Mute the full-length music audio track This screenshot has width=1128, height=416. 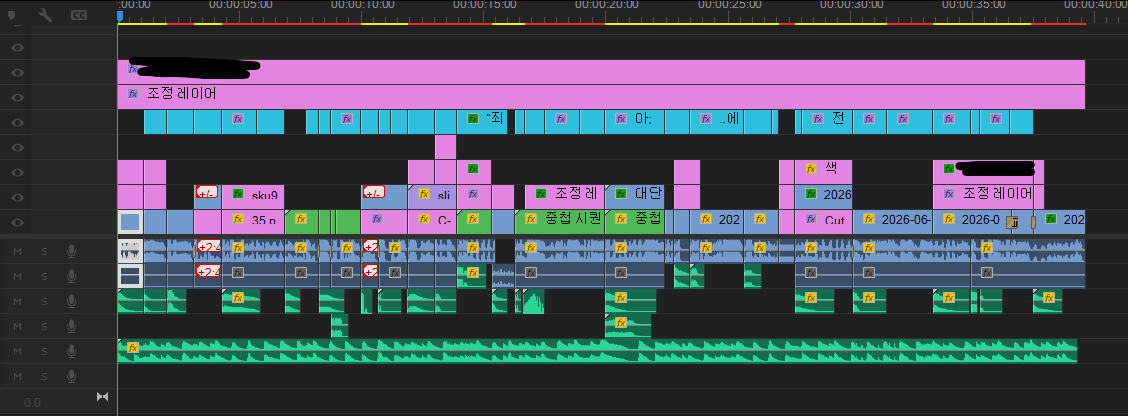pyautogui.click(x=17, y=351)
